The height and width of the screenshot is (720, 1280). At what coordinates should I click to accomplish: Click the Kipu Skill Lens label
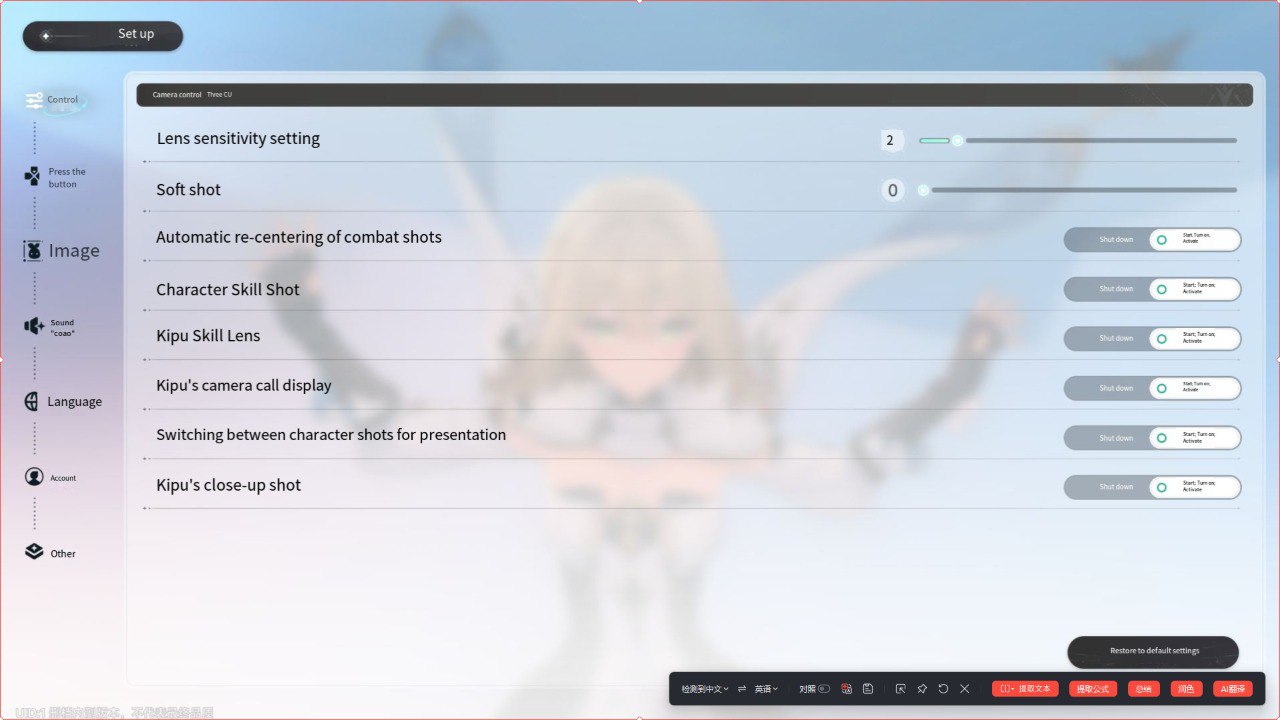[208, 336]
